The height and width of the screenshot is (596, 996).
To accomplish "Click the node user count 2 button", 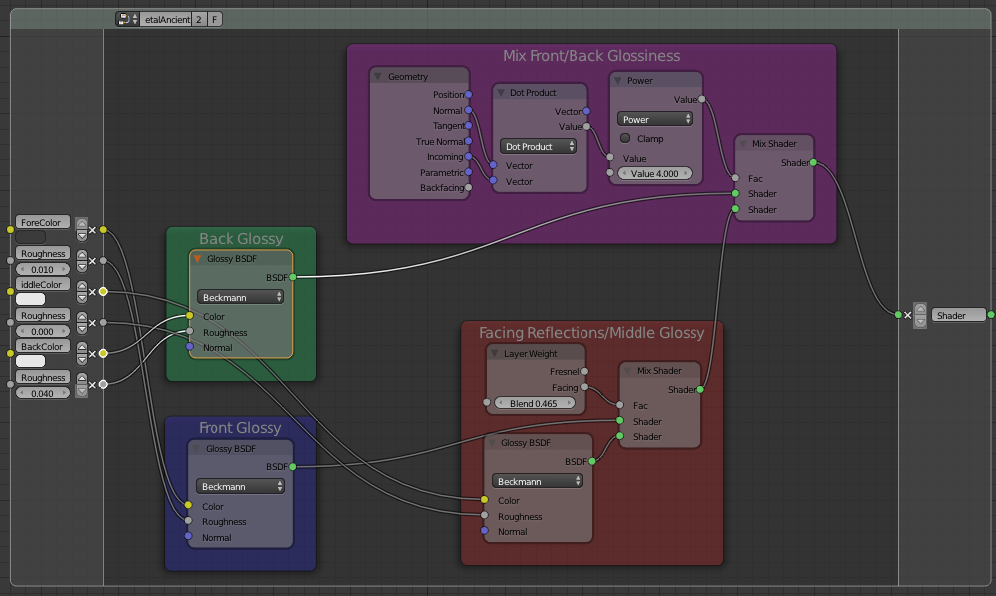I will [x=199, y=19].
